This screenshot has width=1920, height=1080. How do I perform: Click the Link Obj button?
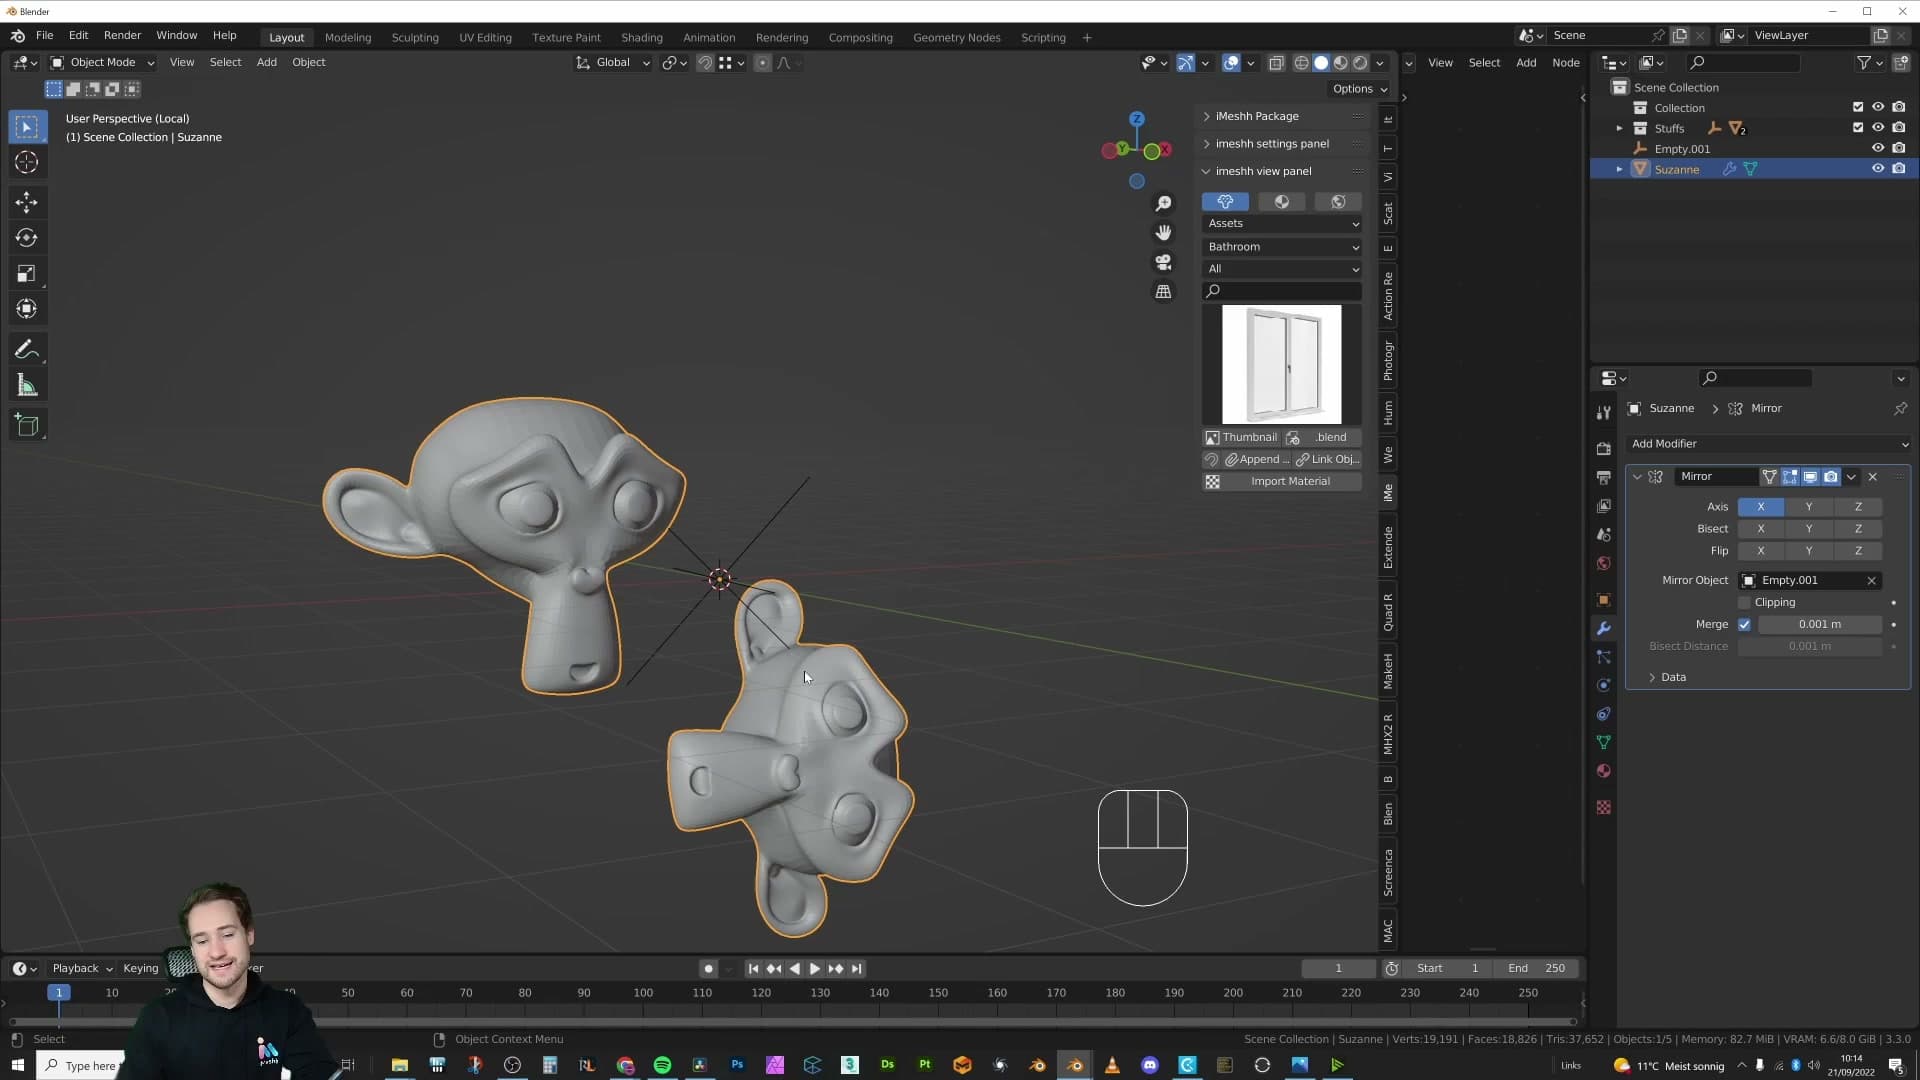coord(1327,460)
